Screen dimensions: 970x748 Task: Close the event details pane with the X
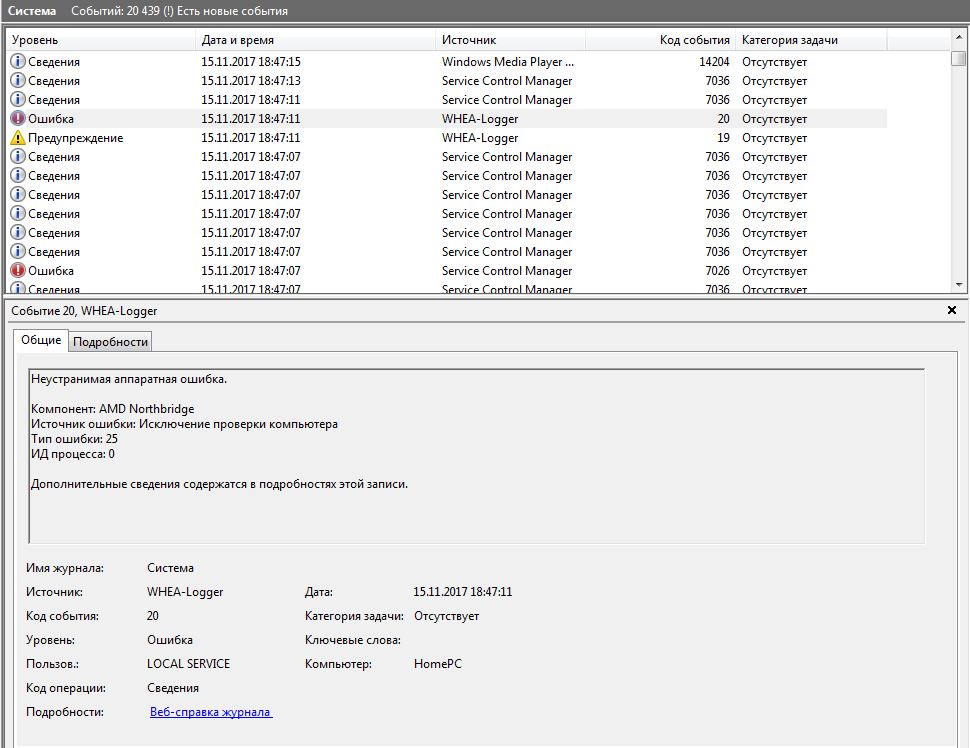952,310
